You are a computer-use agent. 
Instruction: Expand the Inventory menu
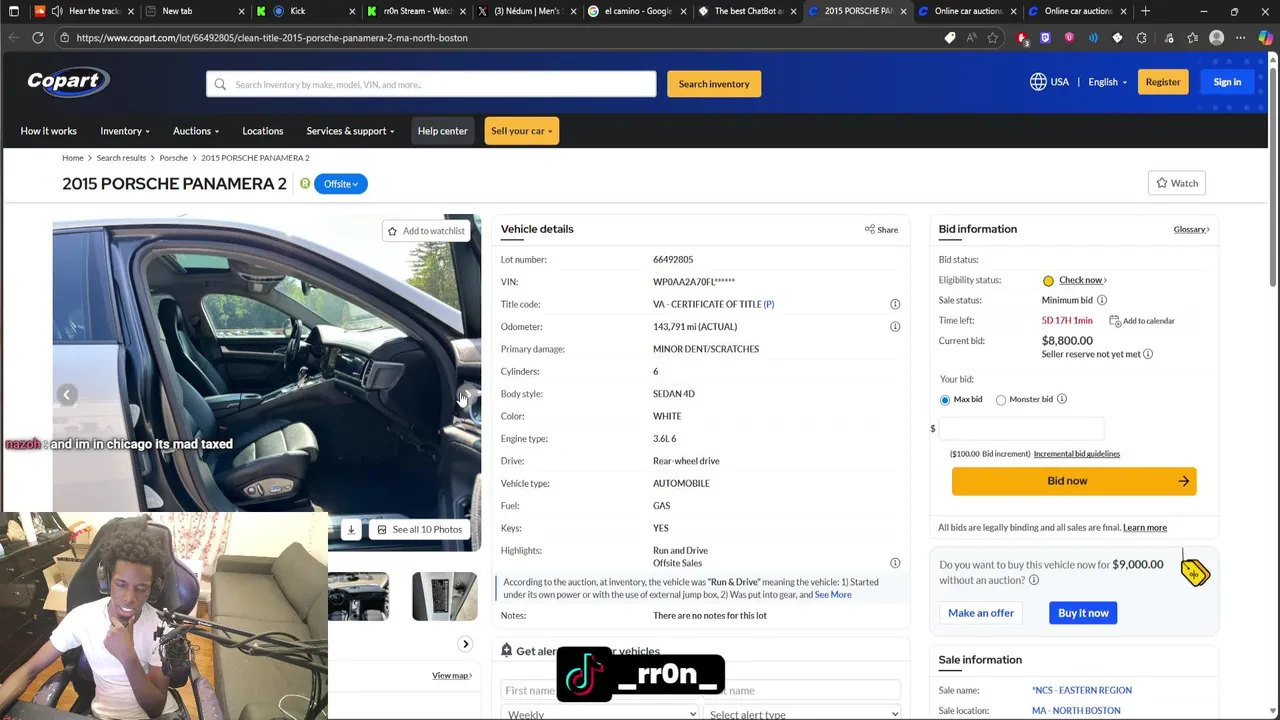point(125,131)
